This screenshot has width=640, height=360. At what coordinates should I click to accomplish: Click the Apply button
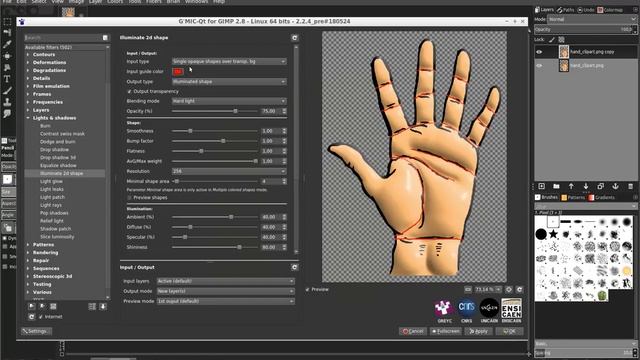pos(478,331)
